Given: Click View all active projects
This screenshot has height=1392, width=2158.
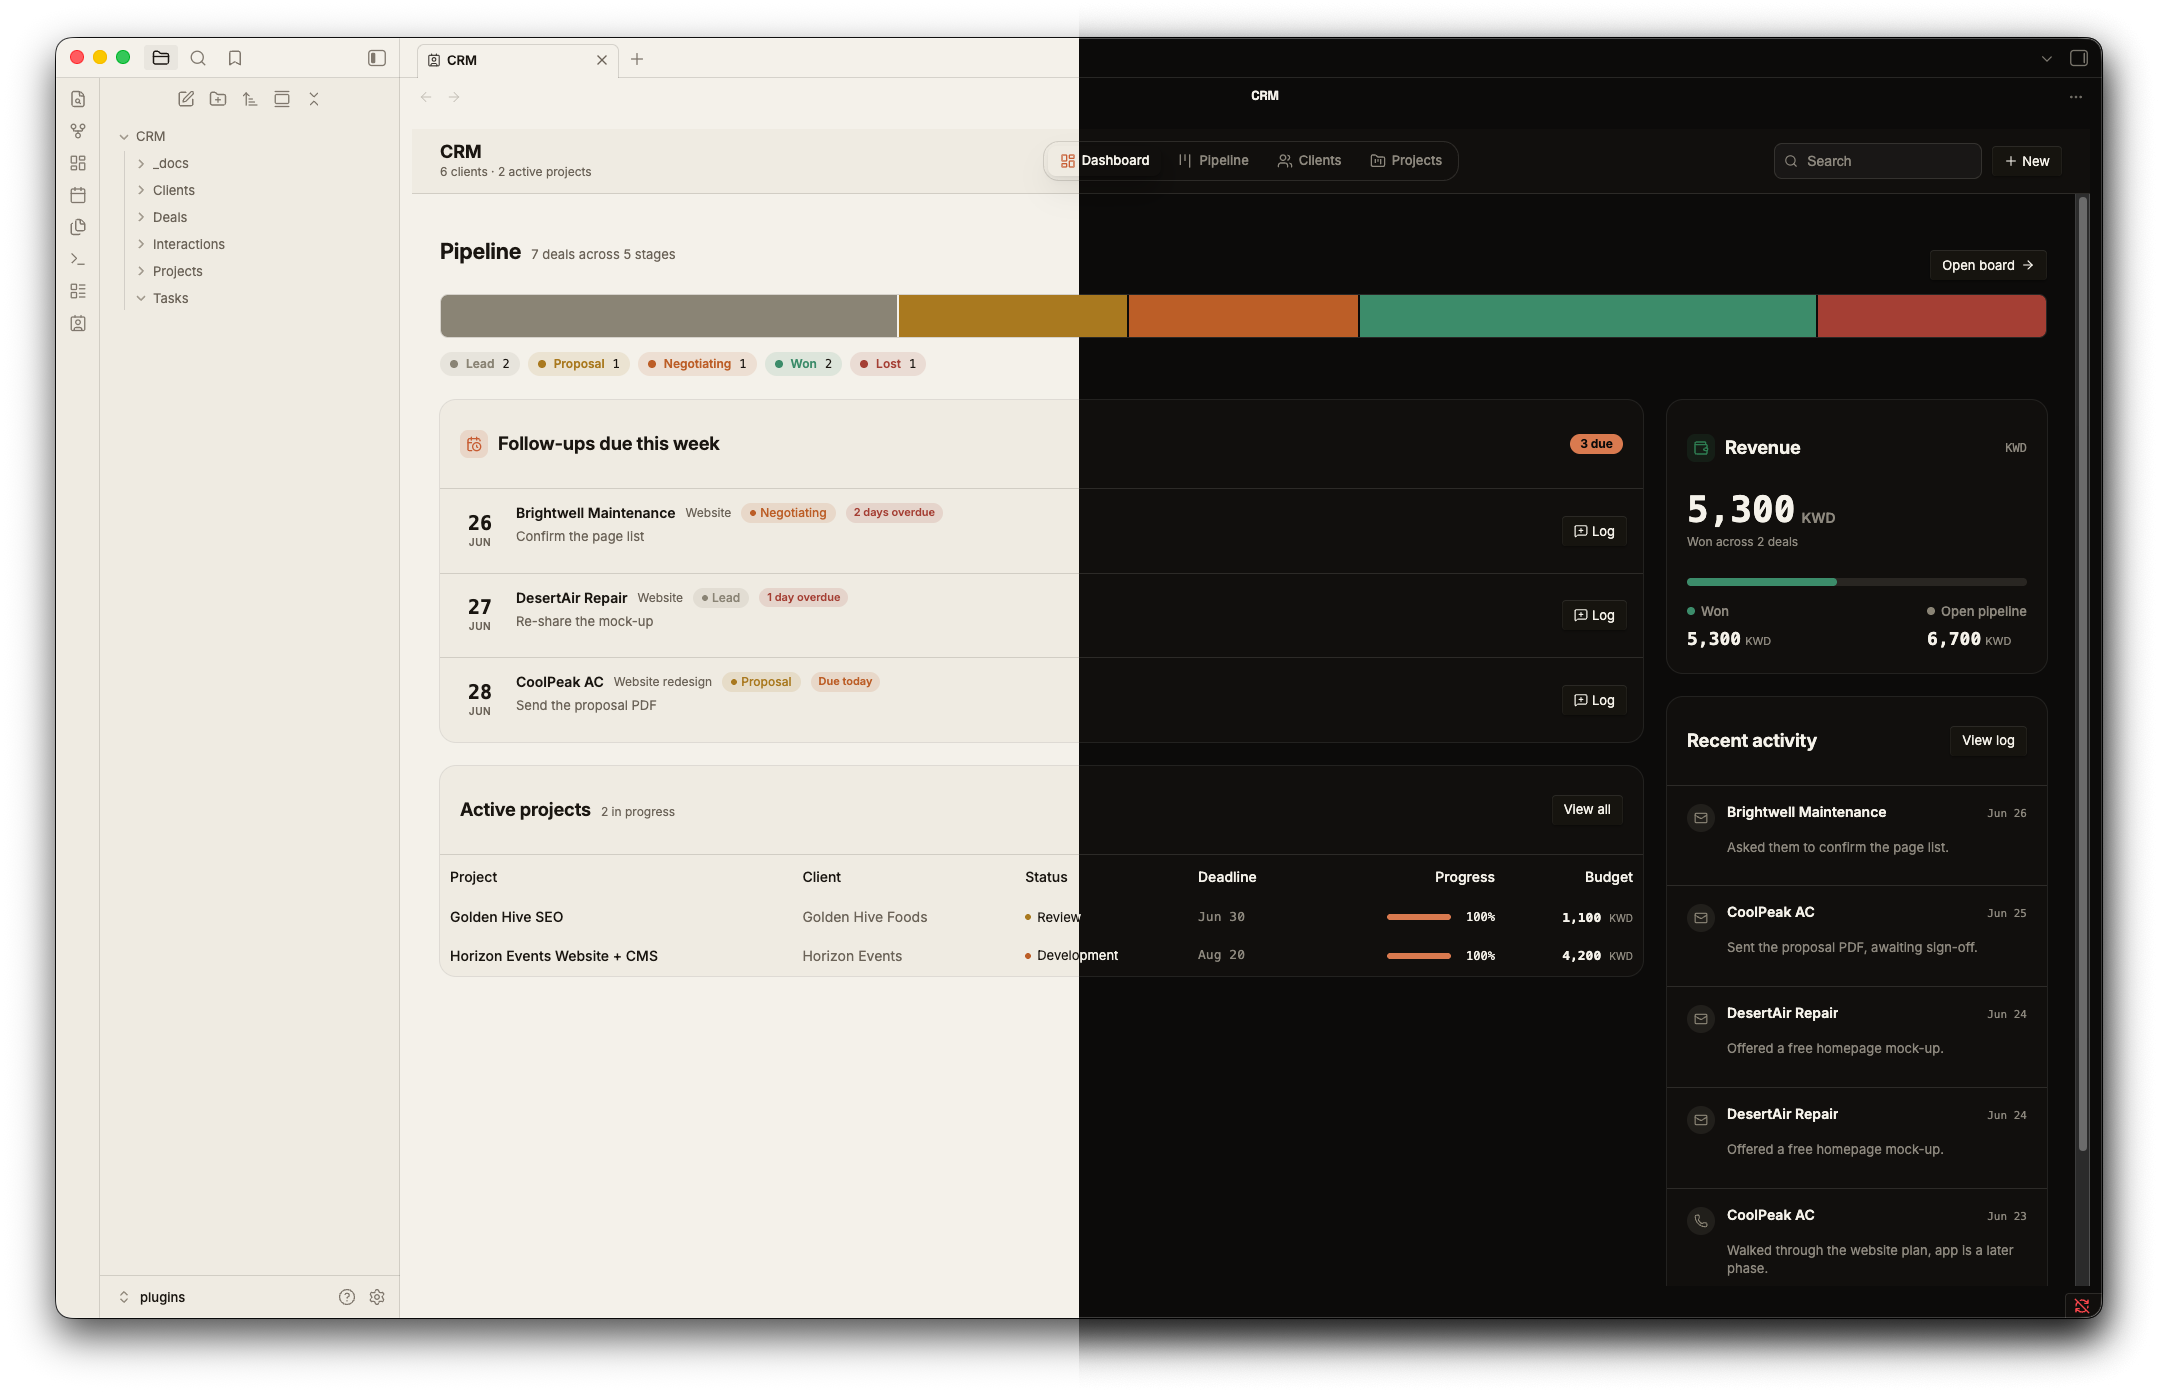Looking at the screenshot, I should pyautogui.click(x=1587, y=810).
